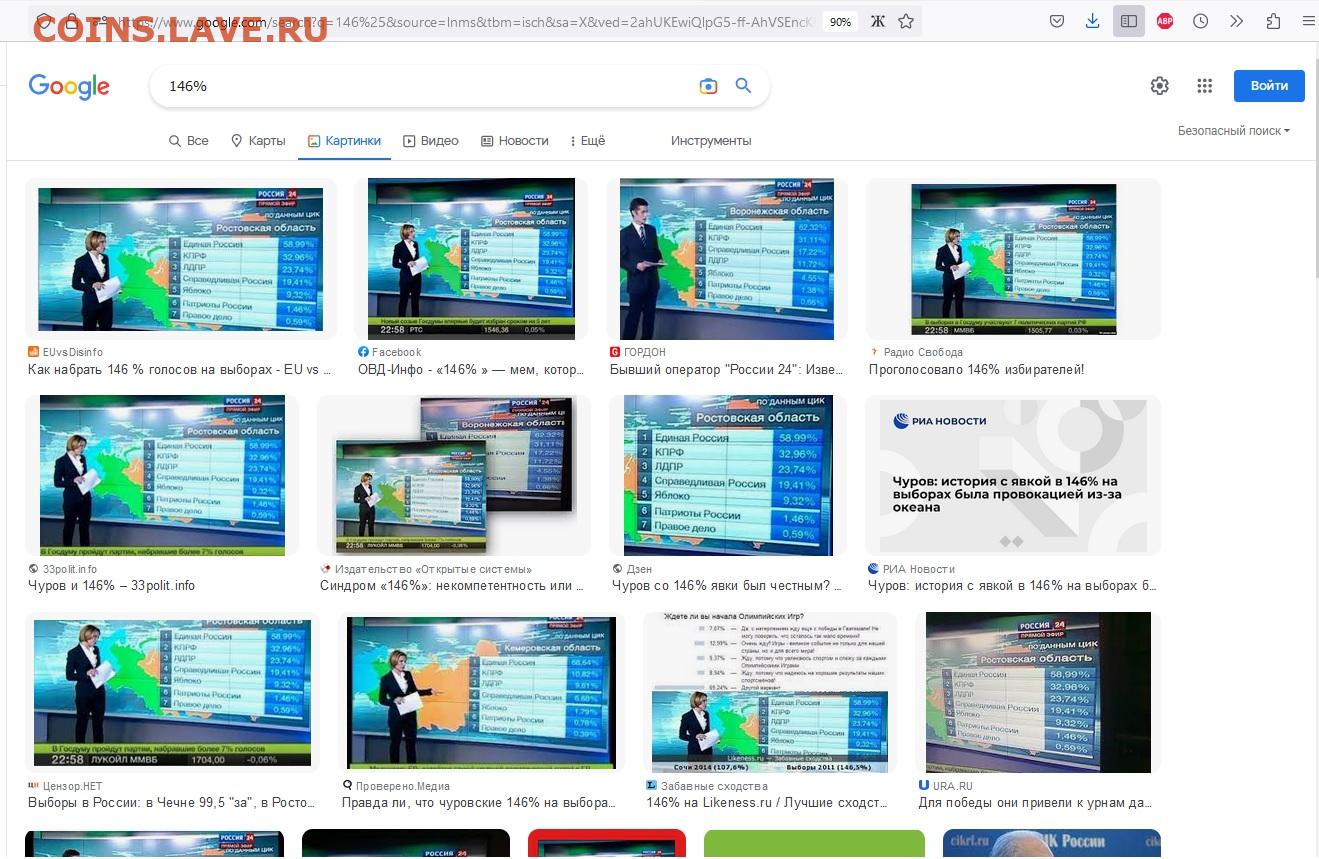The image size is (1319, 859).
Task: Switch to Все search tab
Action: pyautogui.click(x=189, y=141)
